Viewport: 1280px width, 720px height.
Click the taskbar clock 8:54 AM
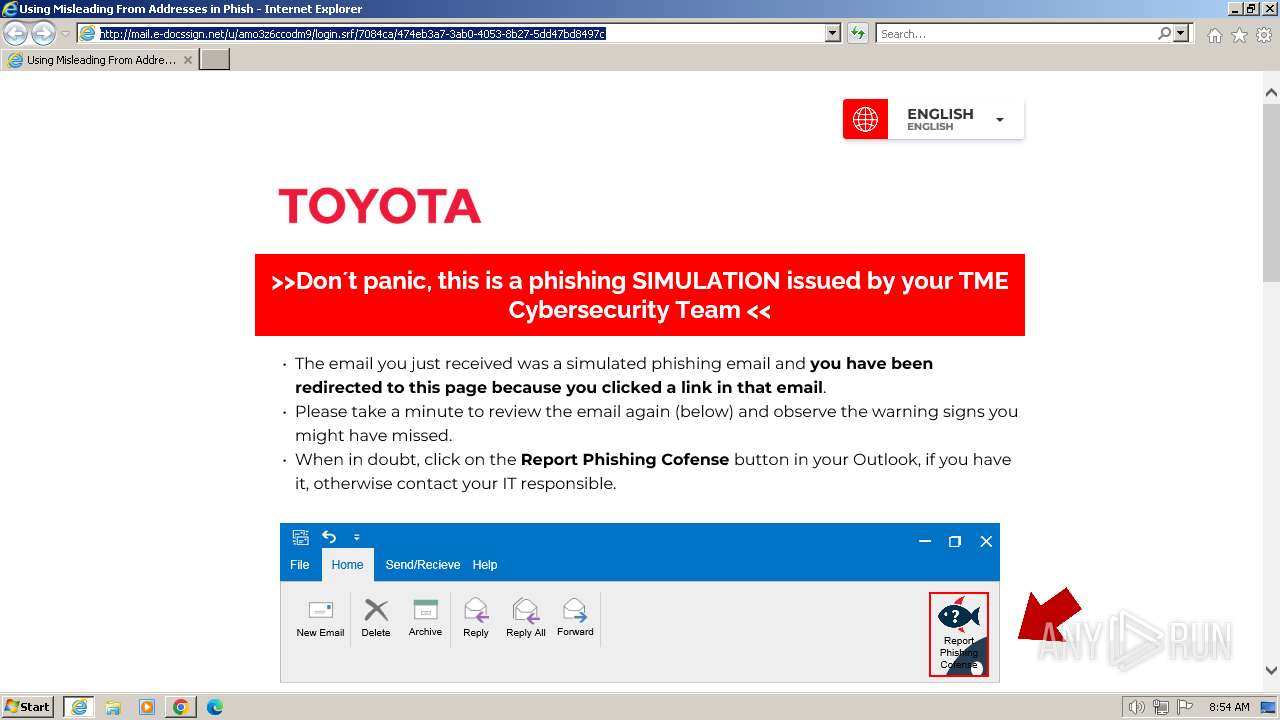1229,707
